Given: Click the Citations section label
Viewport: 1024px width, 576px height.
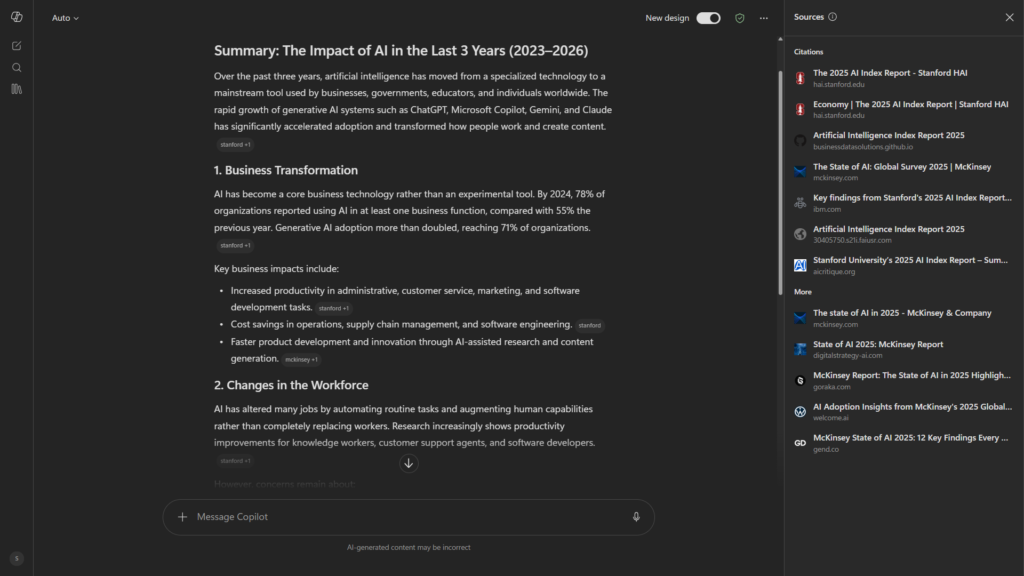Looking at the screenshot, I should [x=808, y=52].
